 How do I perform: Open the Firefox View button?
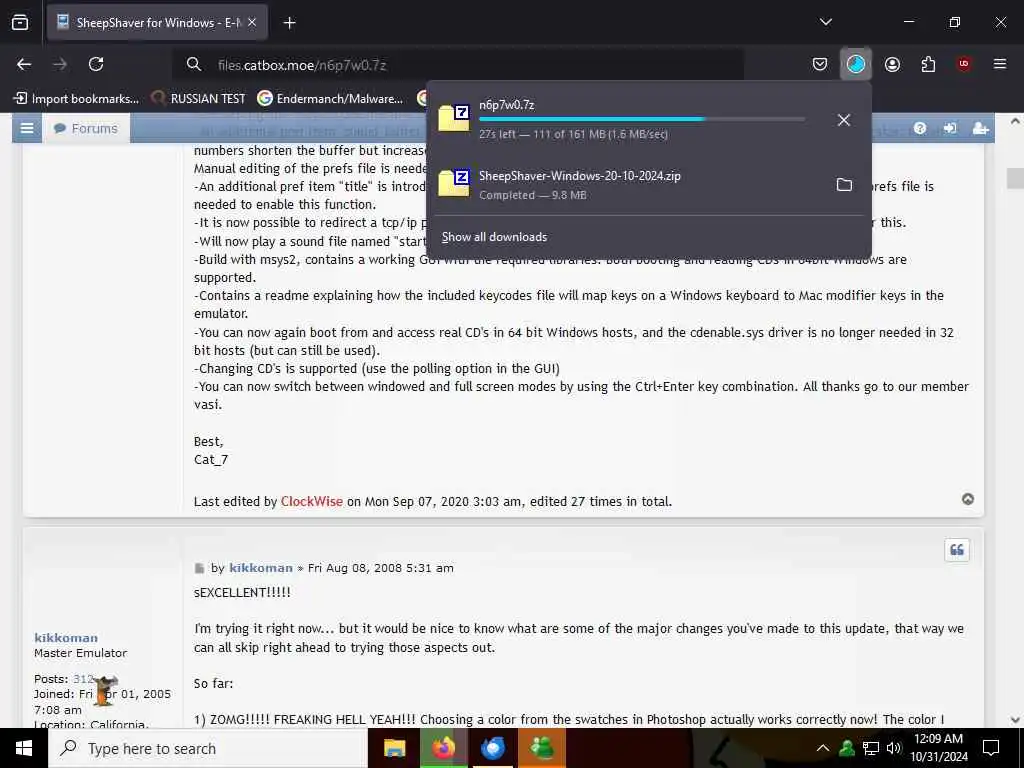20,22
